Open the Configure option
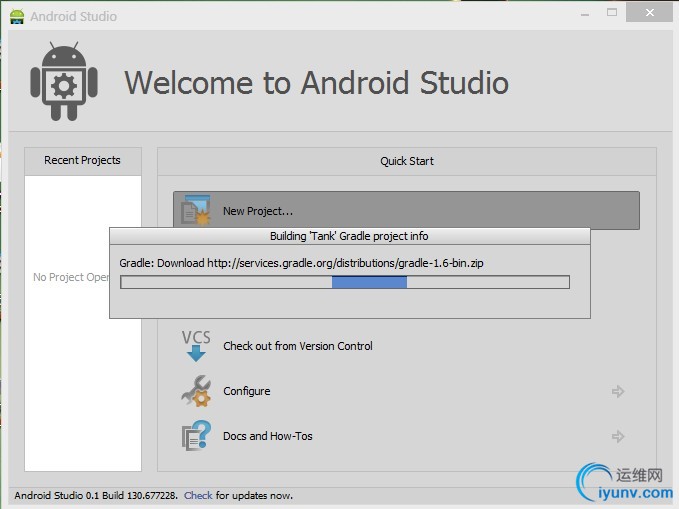 pyautogui.click(x=247, y=391)
